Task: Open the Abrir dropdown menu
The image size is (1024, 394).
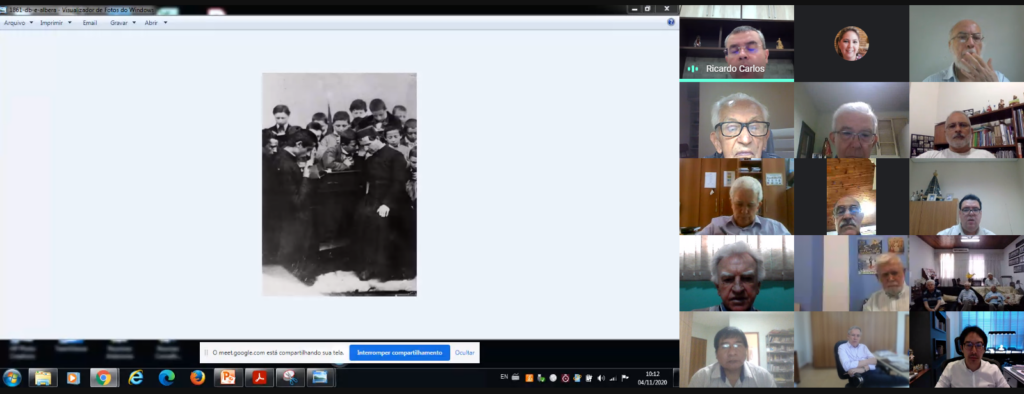Action: [x=156, y=22]
